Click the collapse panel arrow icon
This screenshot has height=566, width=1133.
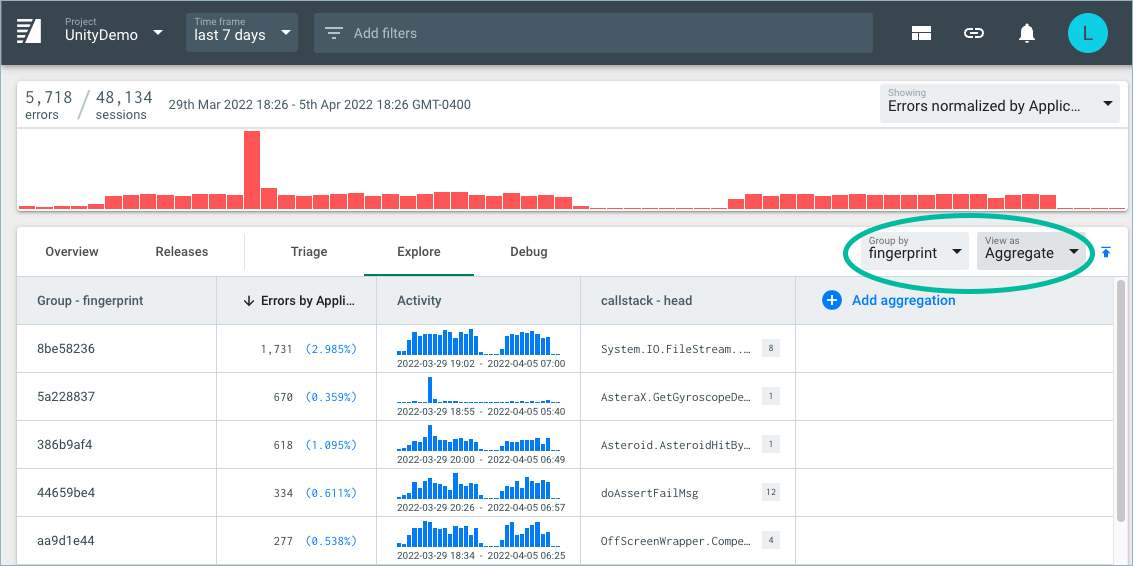coord(1105,252)
